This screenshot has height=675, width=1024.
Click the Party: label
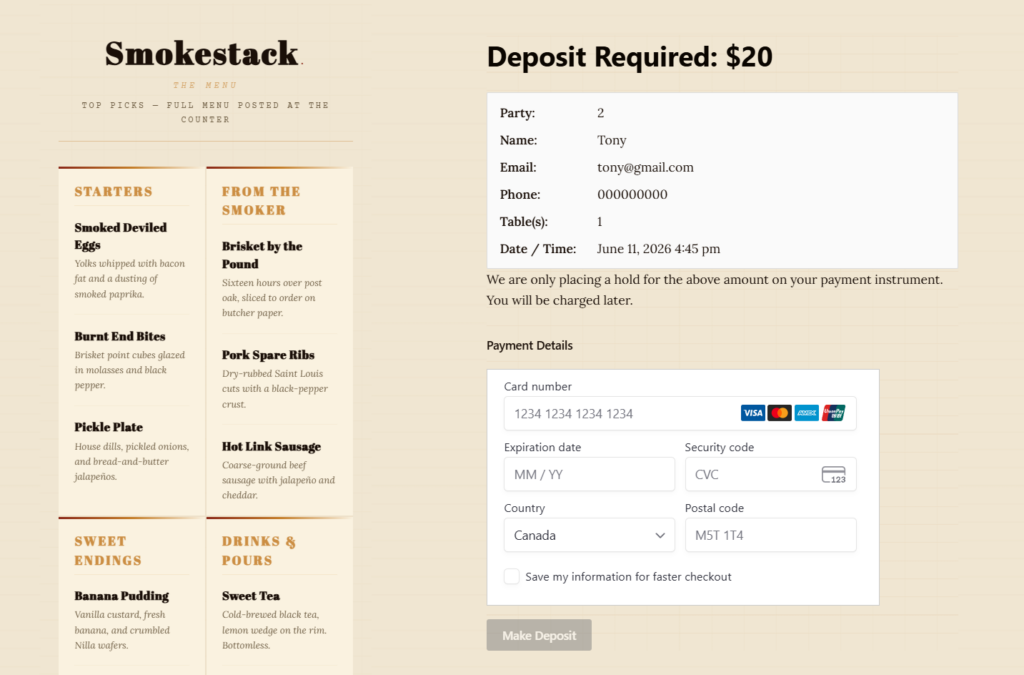(517, 113)
